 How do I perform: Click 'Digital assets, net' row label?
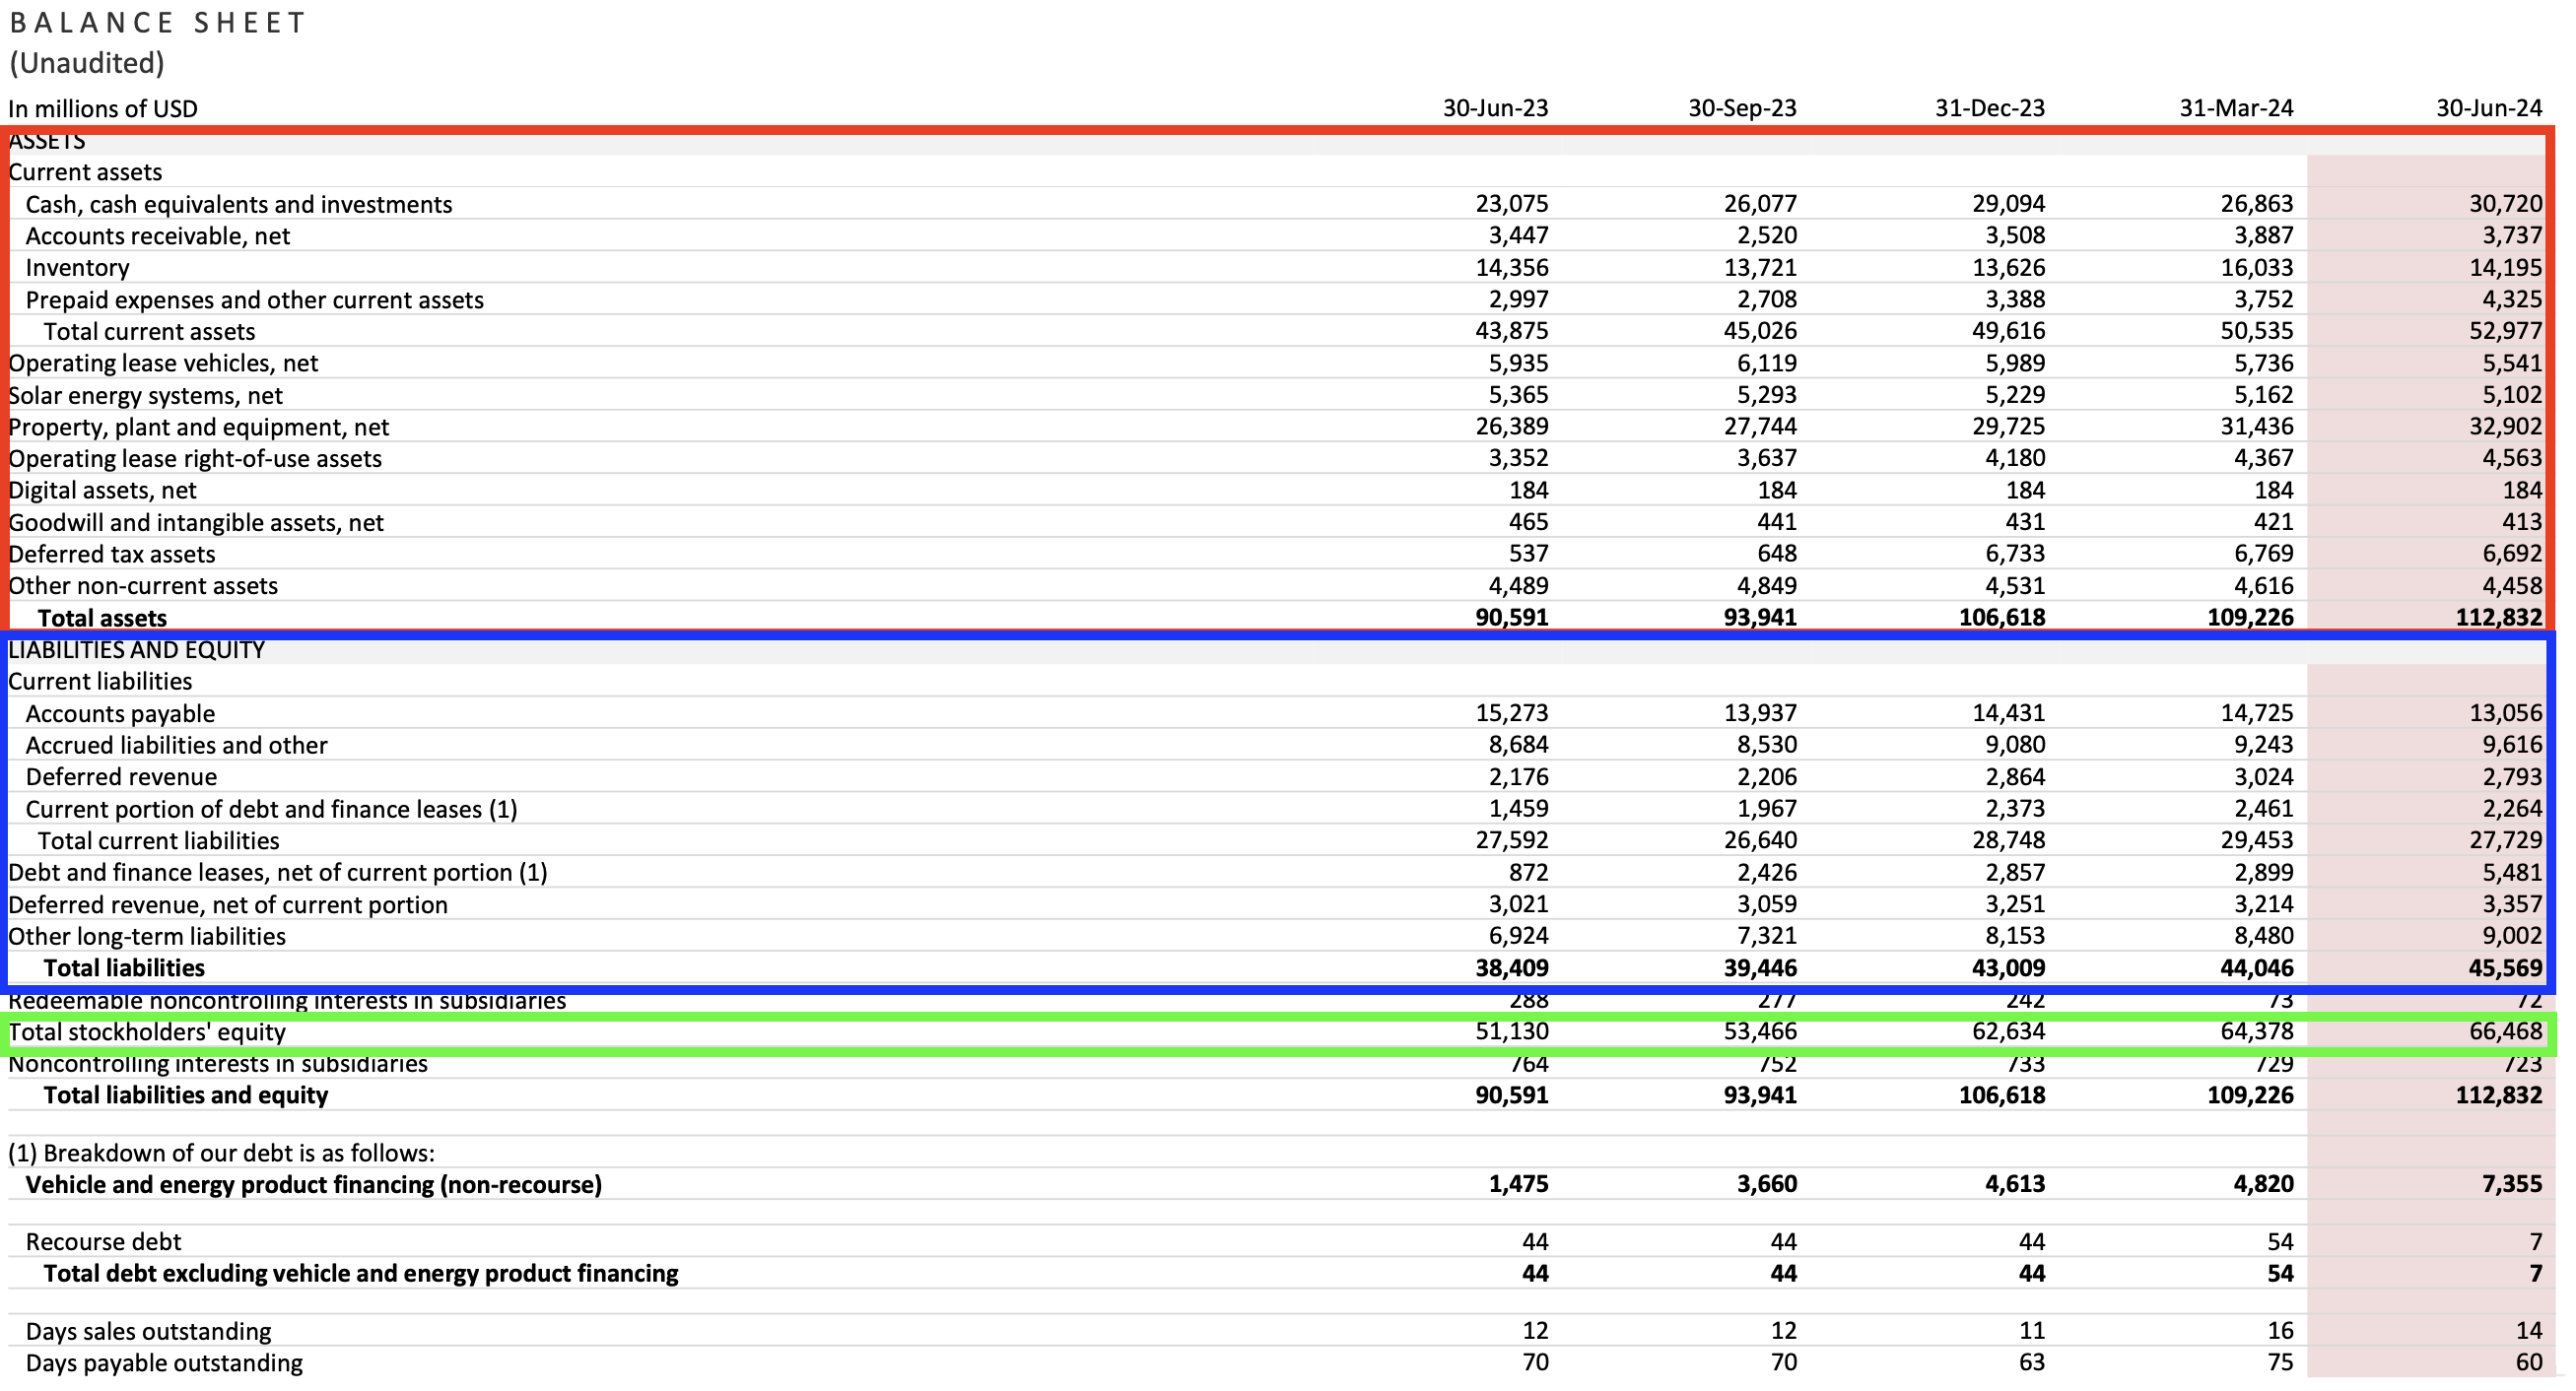102,490
